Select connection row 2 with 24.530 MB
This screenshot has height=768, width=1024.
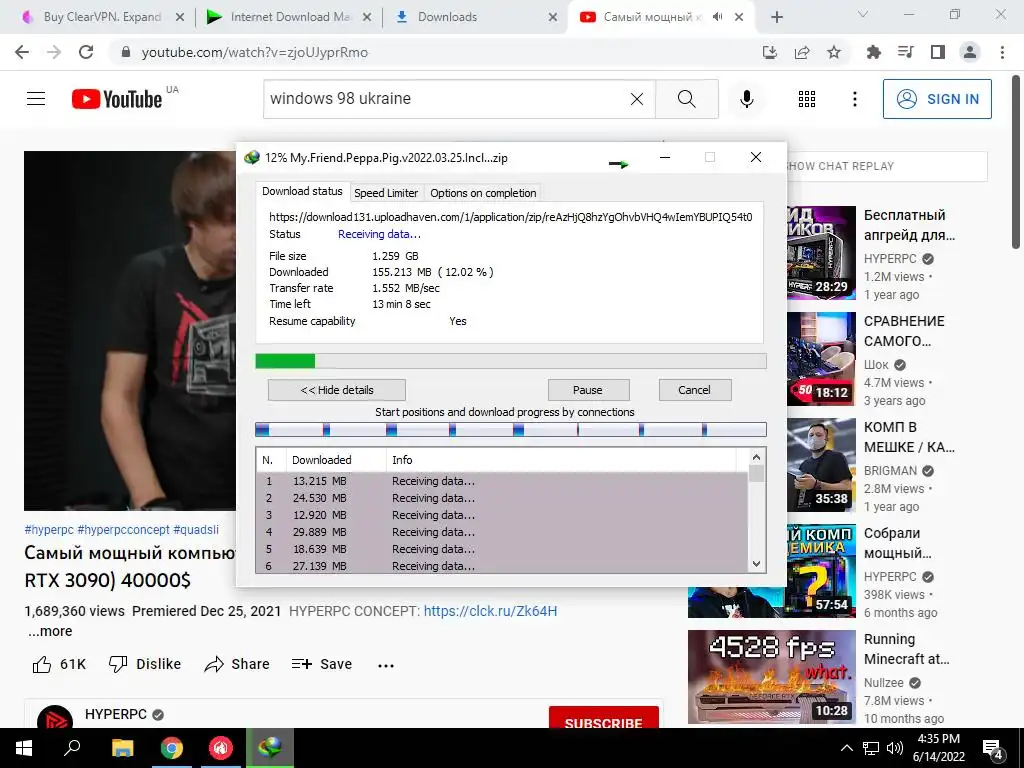tap(502, 498)
